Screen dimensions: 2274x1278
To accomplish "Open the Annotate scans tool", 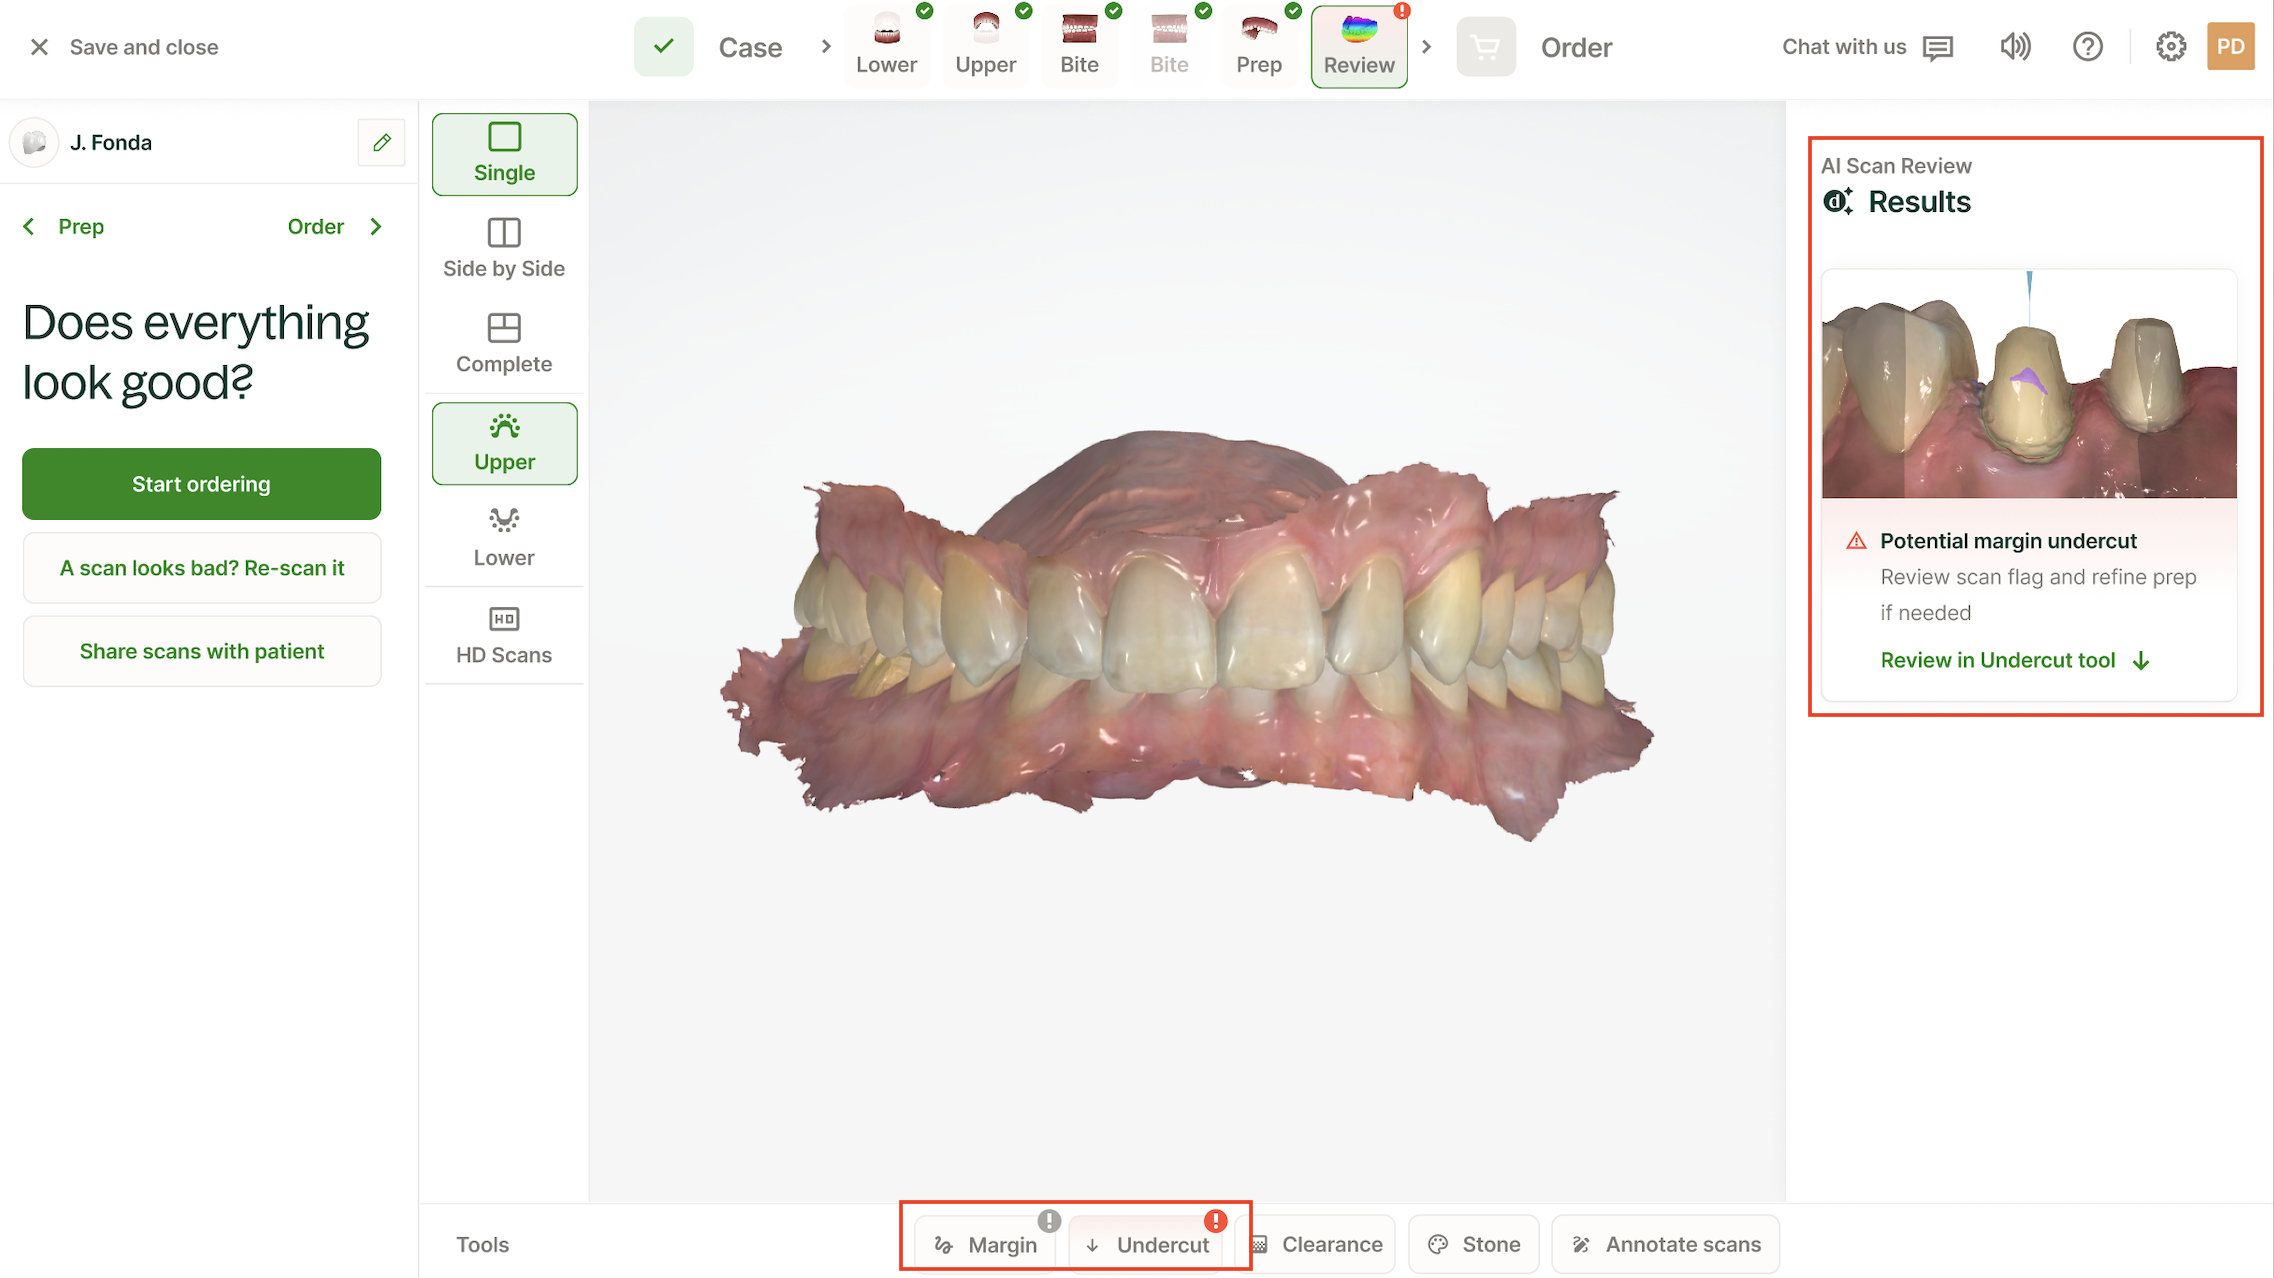I will click(x=1665, y=1244).
